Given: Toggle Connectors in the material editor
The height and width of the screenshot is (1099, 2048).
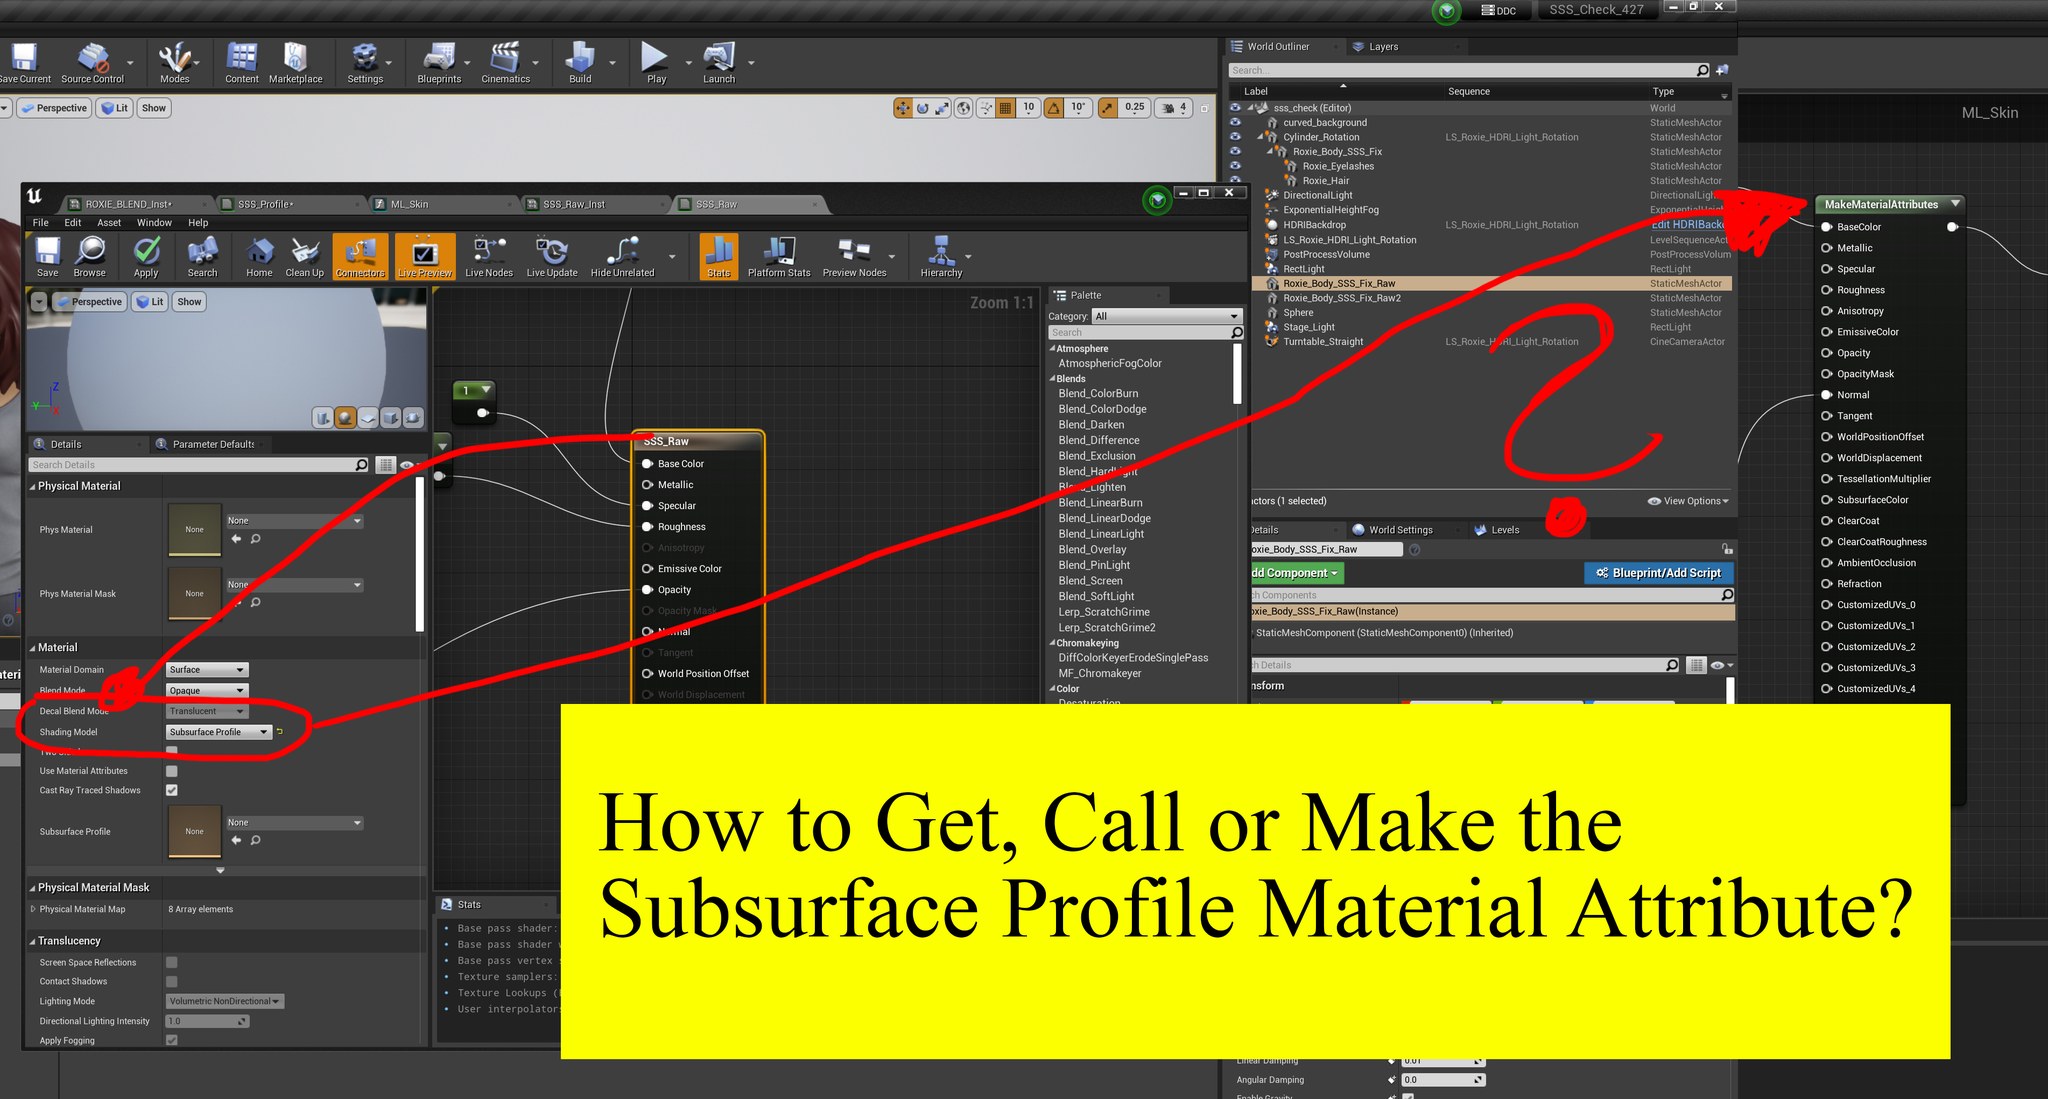Looking at the screenshot, I should 360,256.
